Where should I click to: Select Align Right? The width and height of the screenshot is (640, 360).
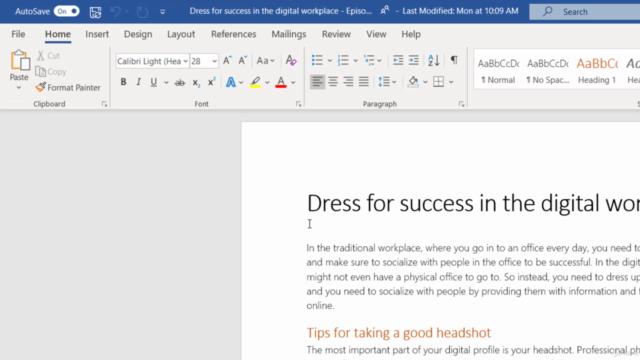[x=348, y=82]
